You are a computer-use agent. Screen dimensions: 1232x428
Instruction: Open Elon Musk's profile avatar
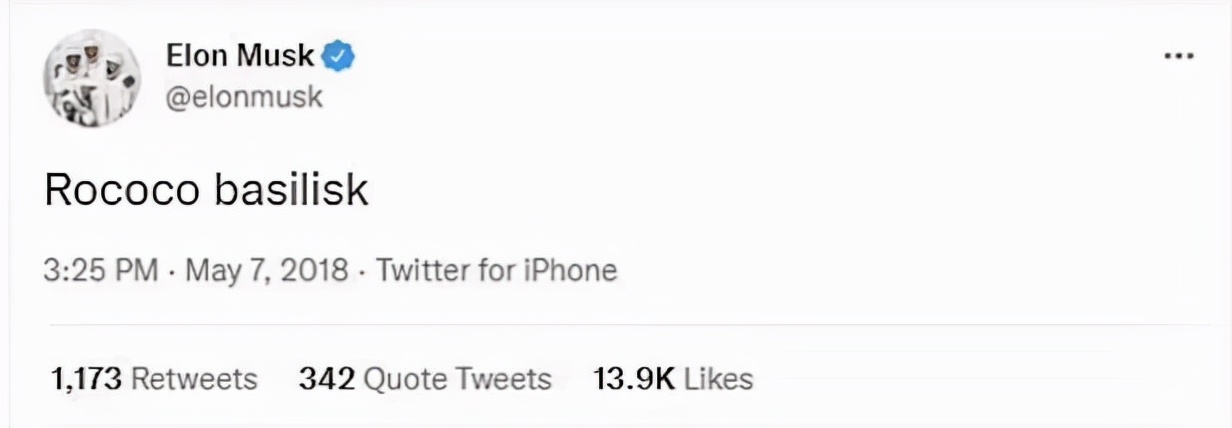(x=91, y=78)
